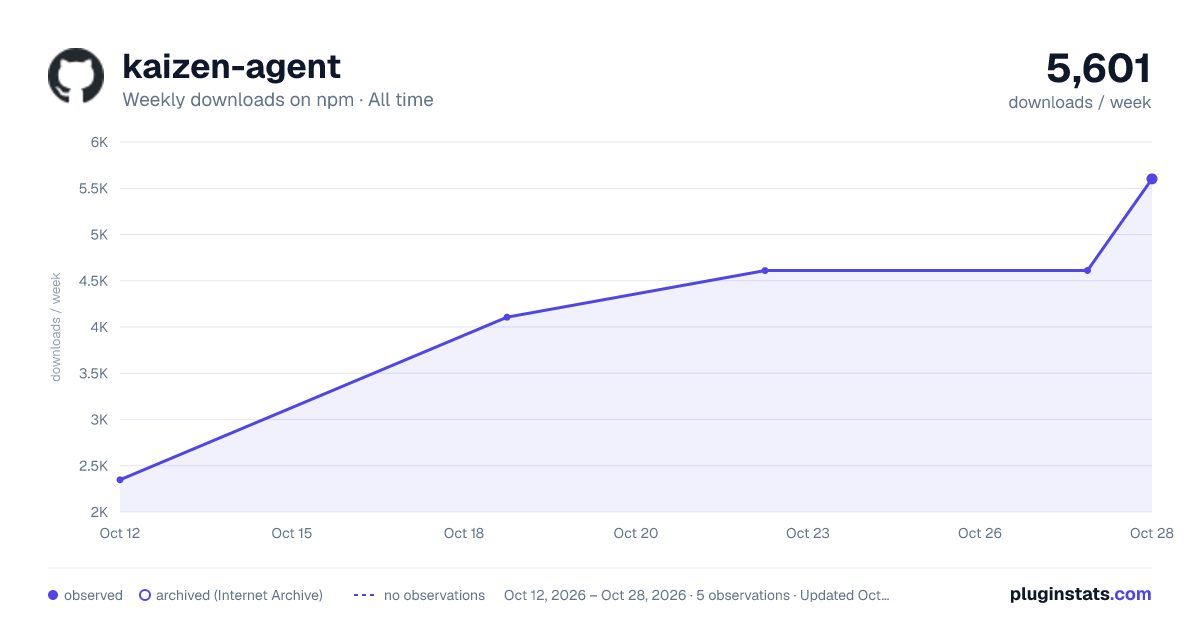Click the 5.5K y-axis label
The image size is (1200, 630).
tap(92, 188)
